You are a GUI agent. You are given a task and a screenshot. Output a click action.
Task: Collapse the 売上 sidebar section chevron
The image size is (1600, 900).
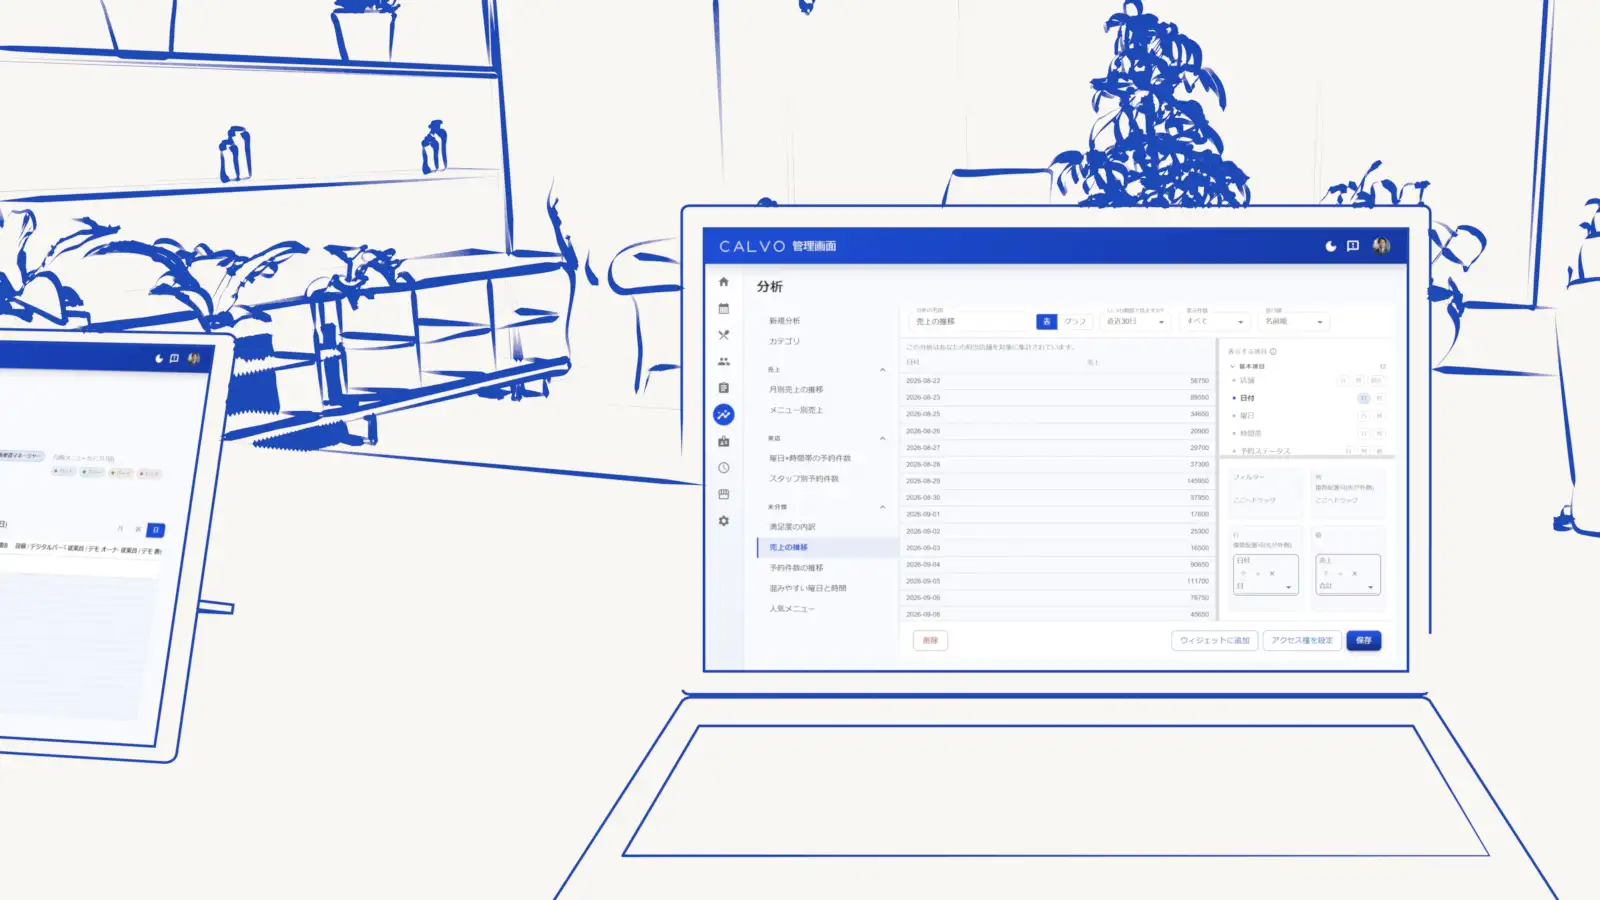[x=882, y=370]
